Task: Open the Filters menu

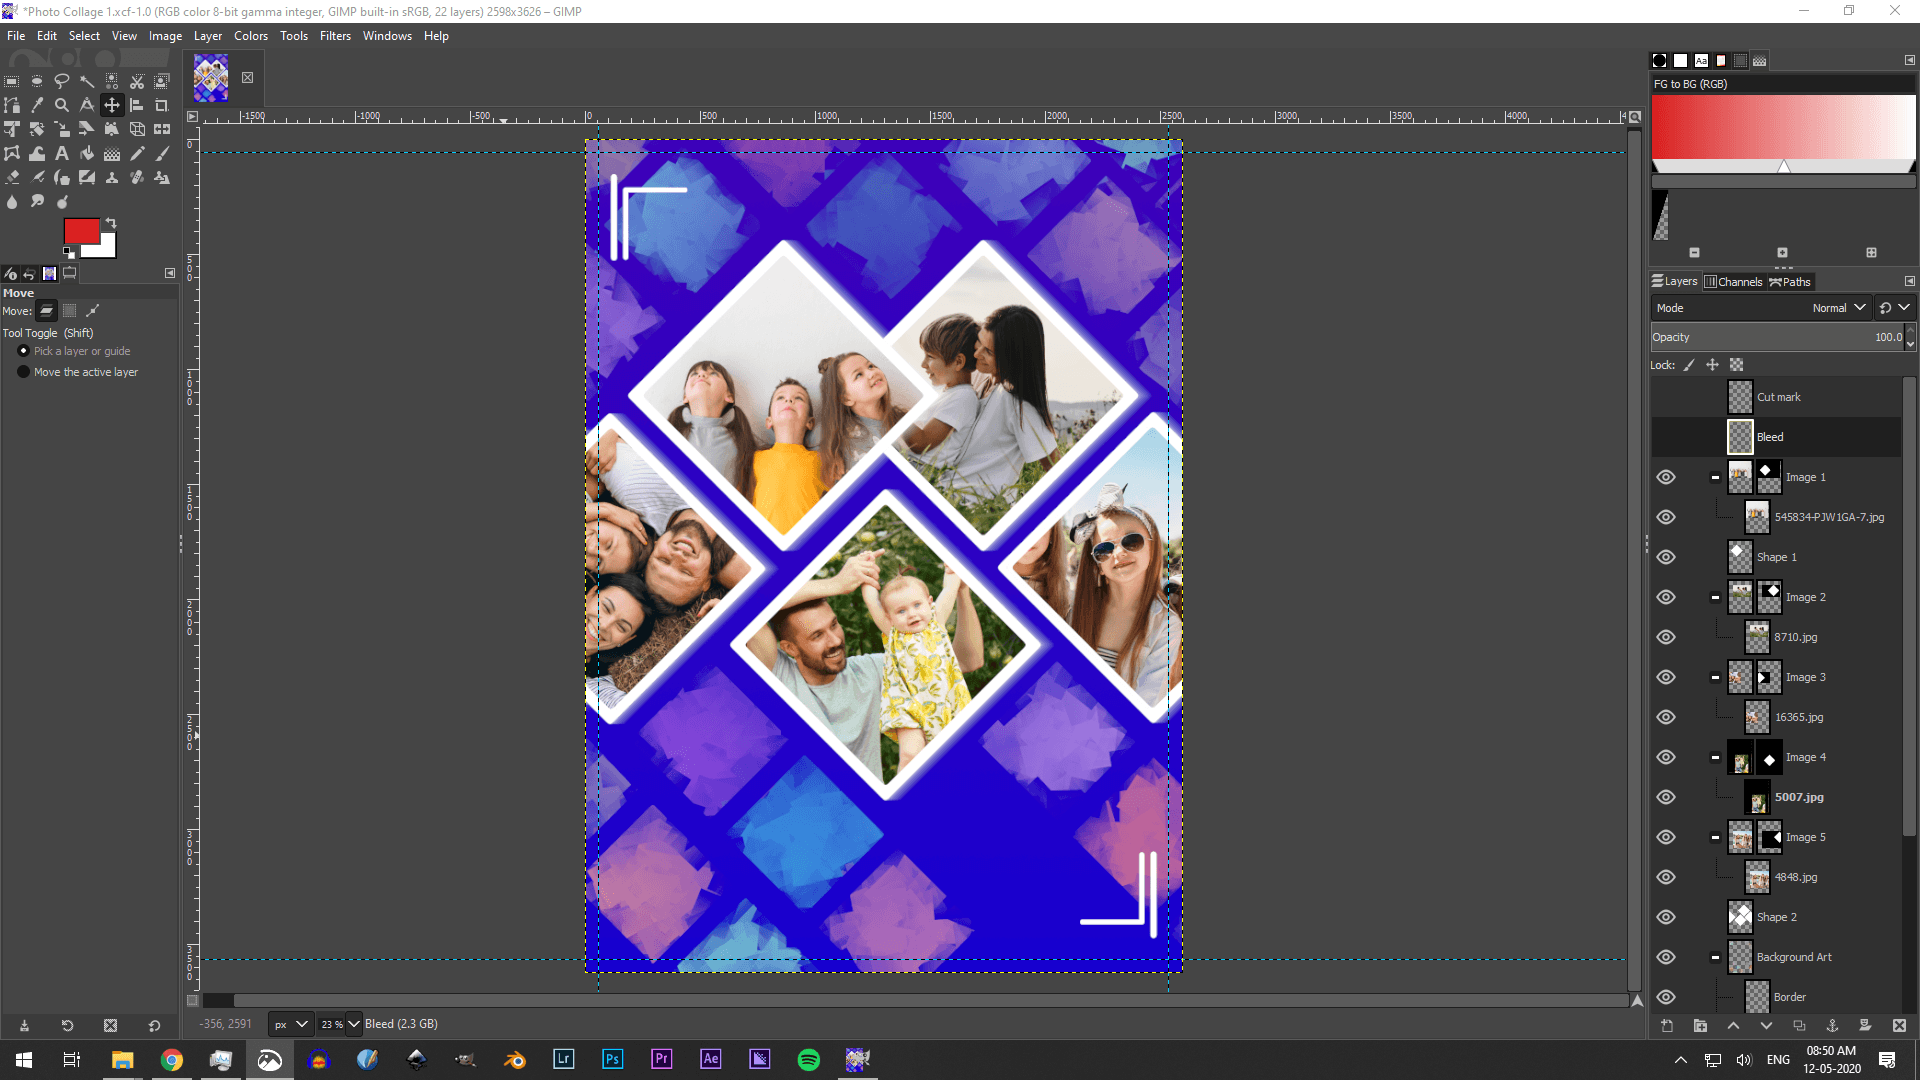Action: coord(335,35)
